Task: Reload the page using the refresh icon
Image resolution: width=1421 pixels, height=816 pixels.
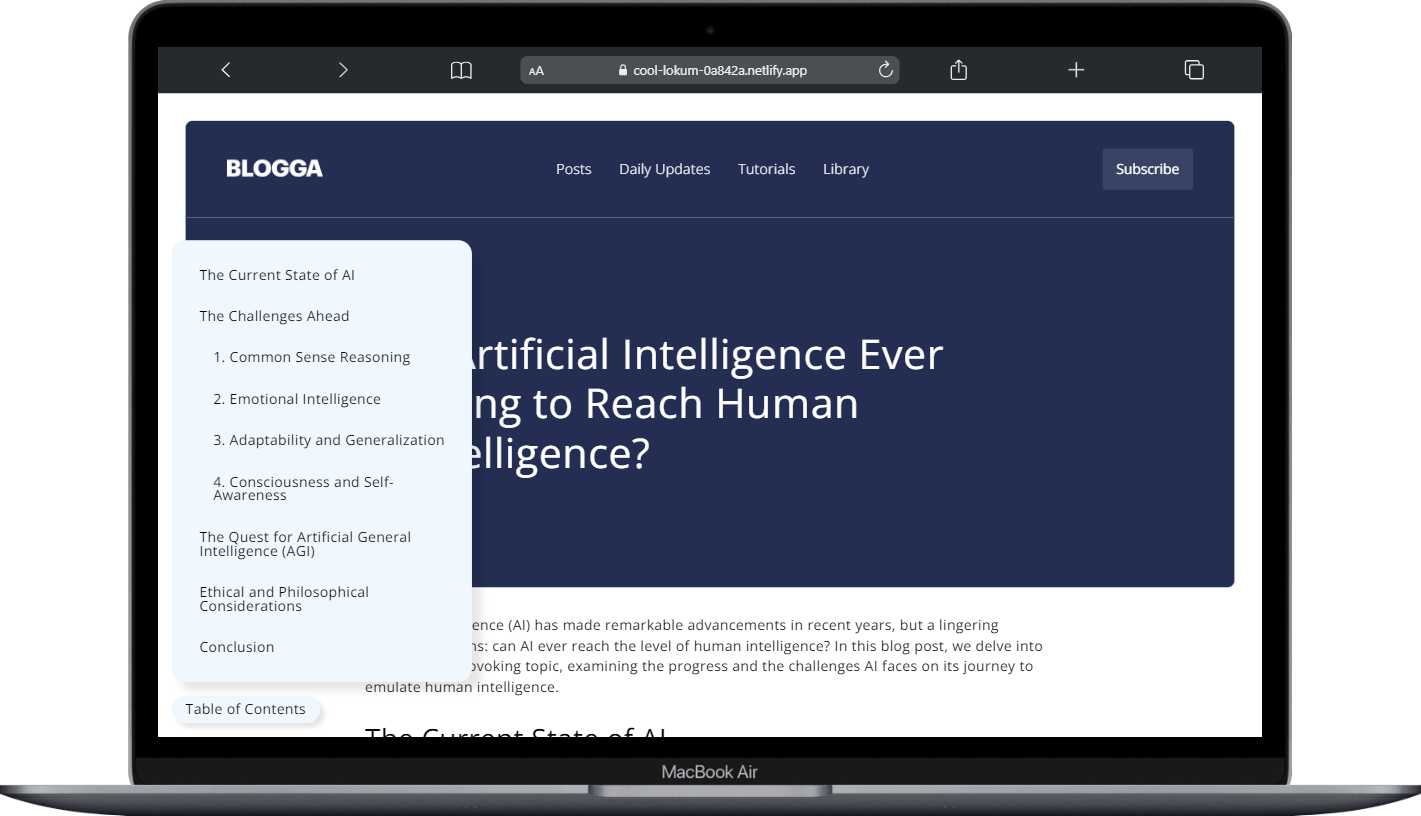Action: [884, 70]
